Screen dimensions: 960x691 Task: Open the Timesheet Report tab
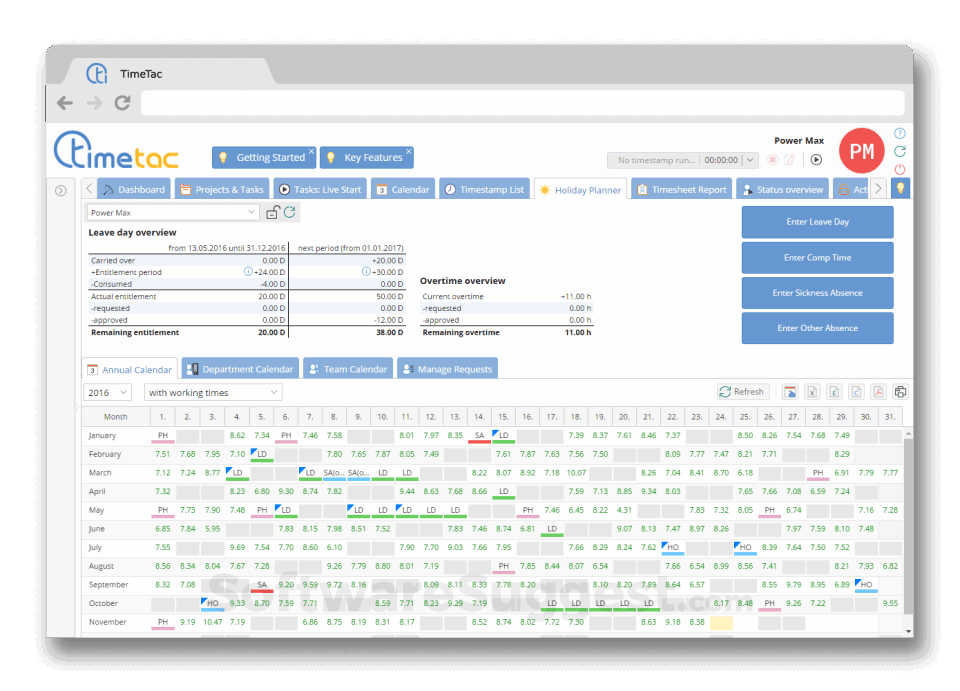681,188
